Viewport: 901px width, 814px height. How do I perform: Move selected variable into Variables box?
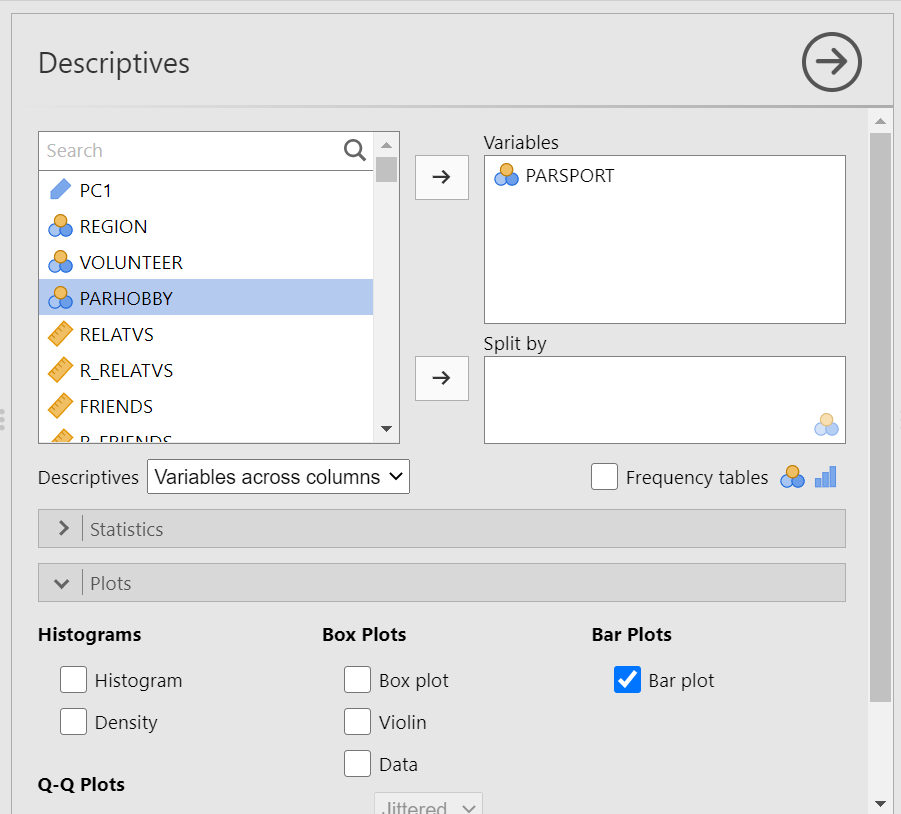(x=441, y=177)
